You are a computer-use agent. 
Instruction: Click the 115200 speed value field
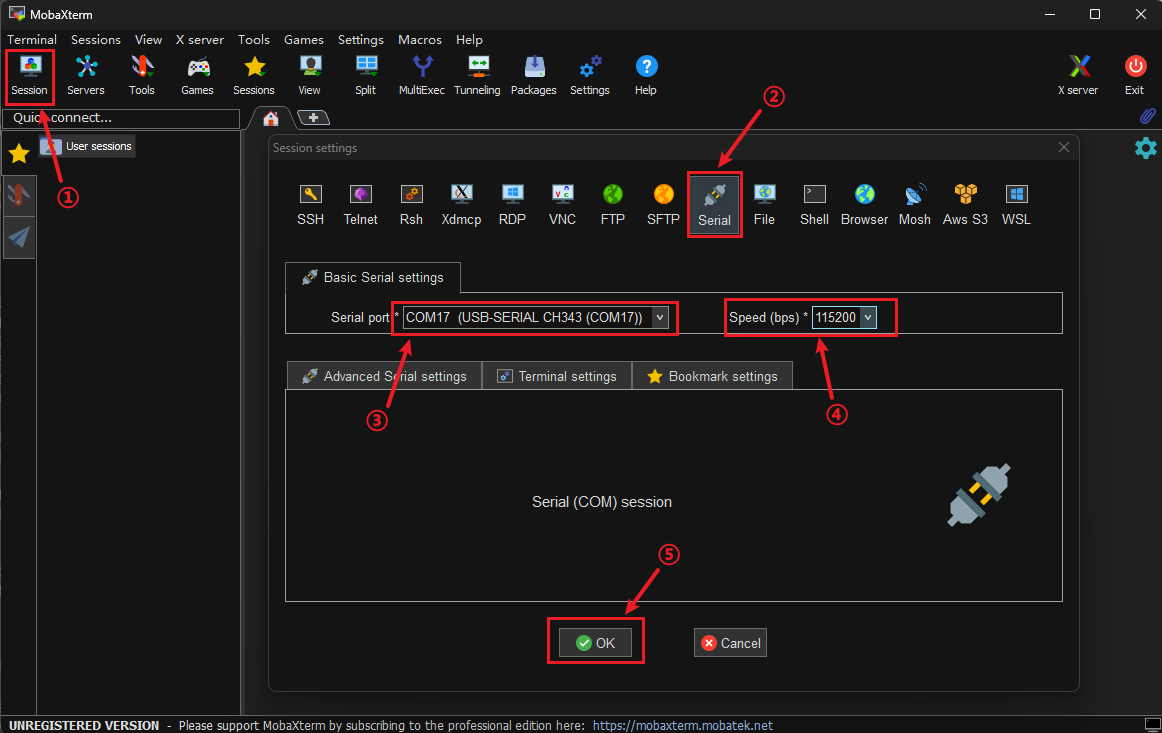click(x=836, y=317)
